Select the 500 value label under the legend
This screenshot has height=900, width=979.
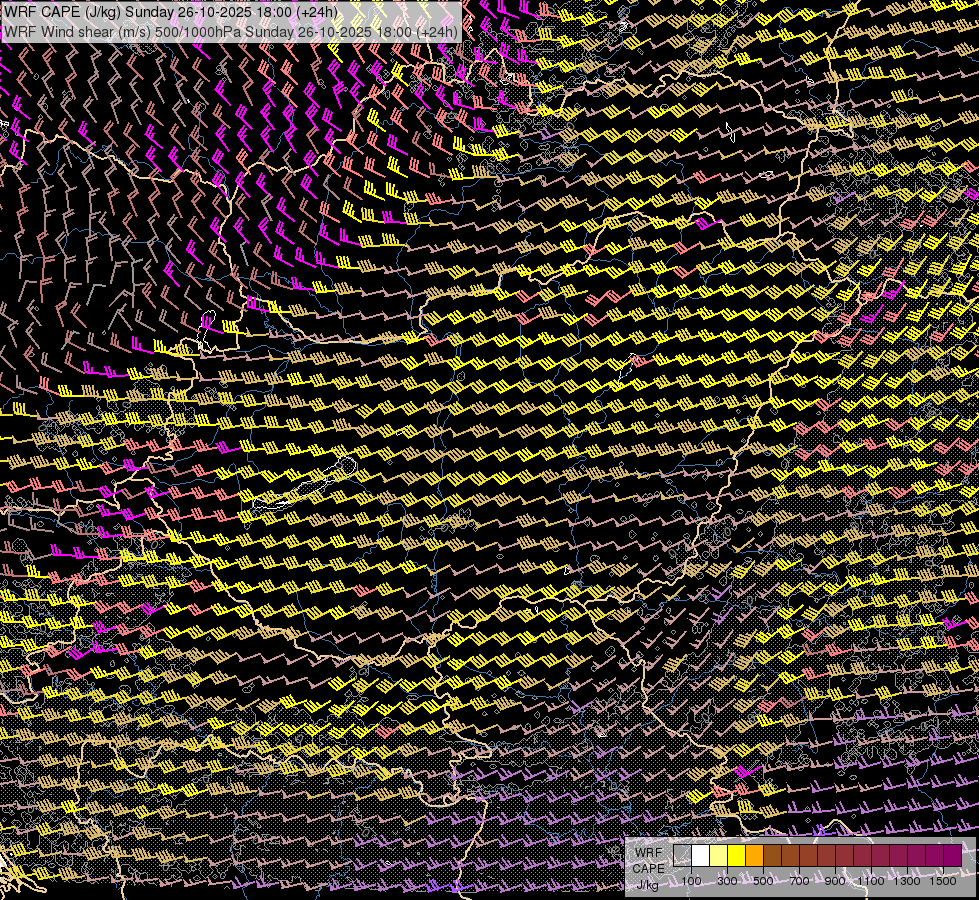coord(763,881)
